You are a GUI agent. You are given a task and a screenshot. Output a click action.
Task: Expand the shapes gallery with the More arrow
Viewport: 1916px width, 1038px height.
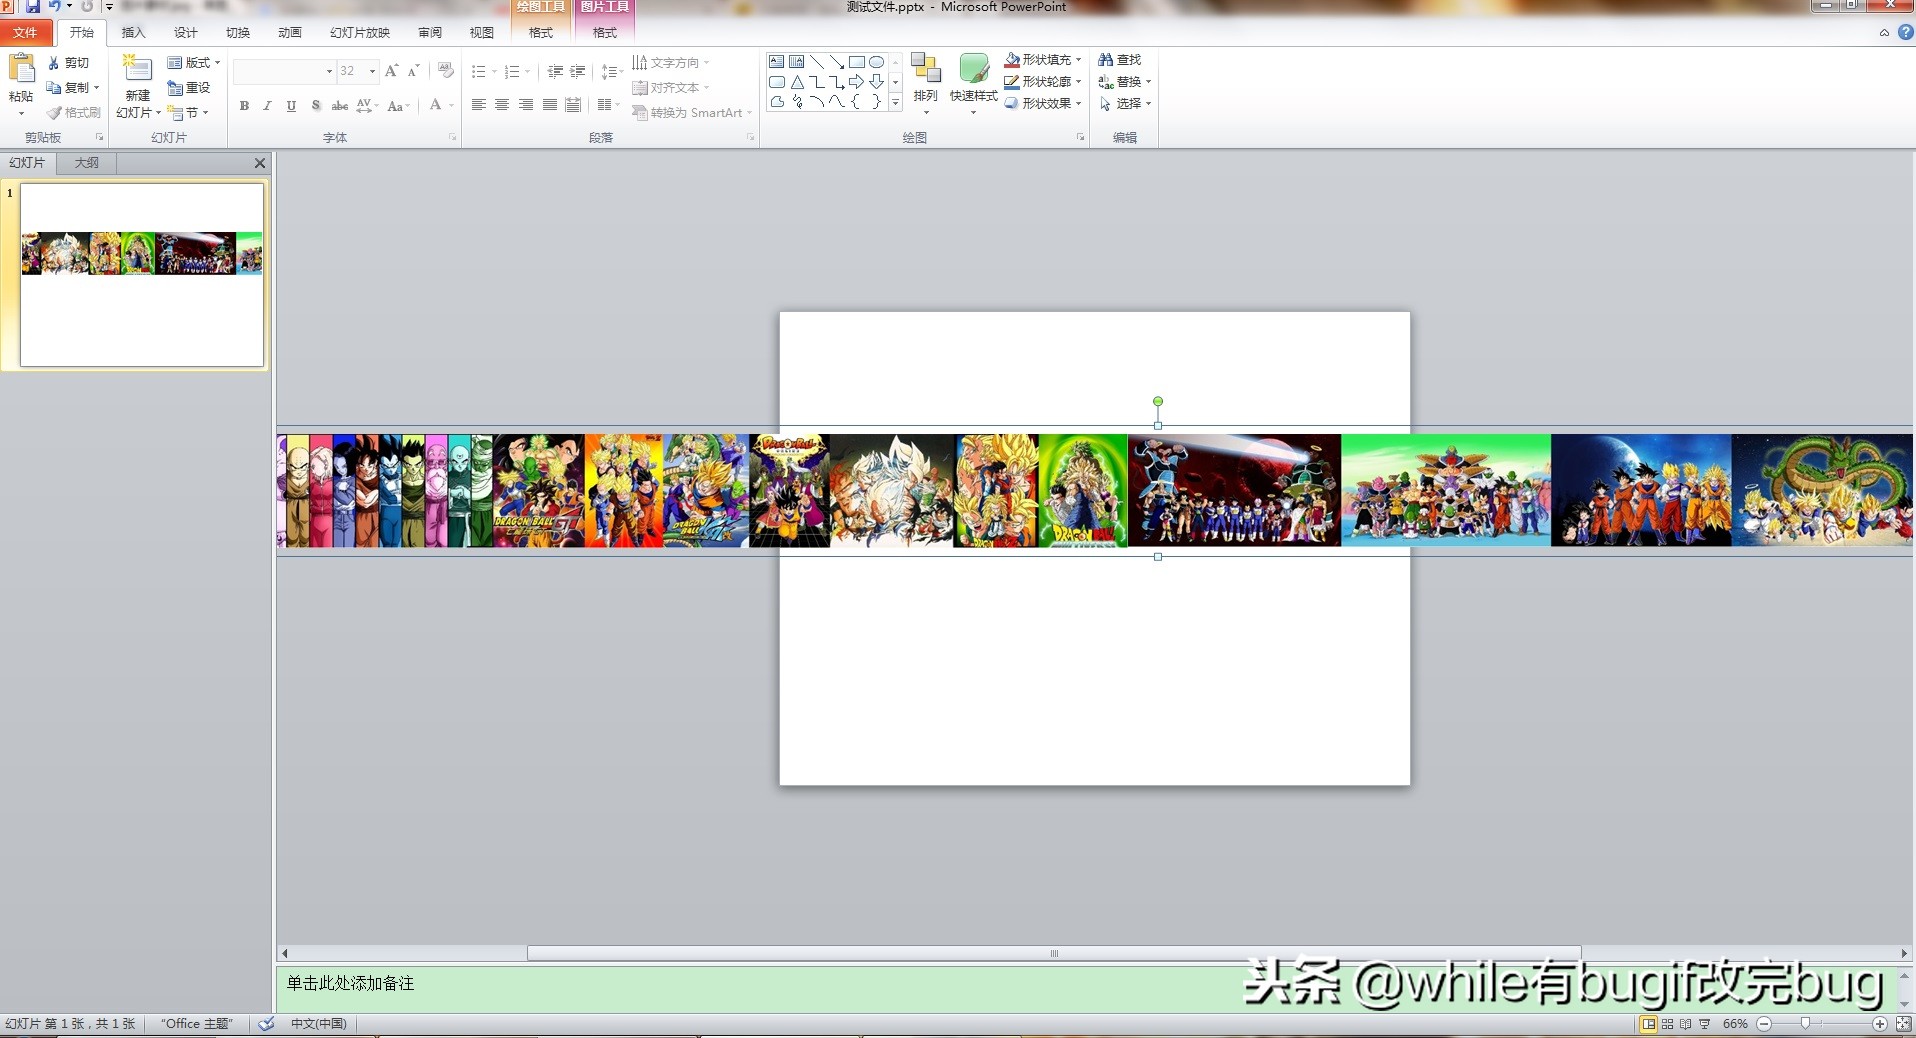click(895, 102)
